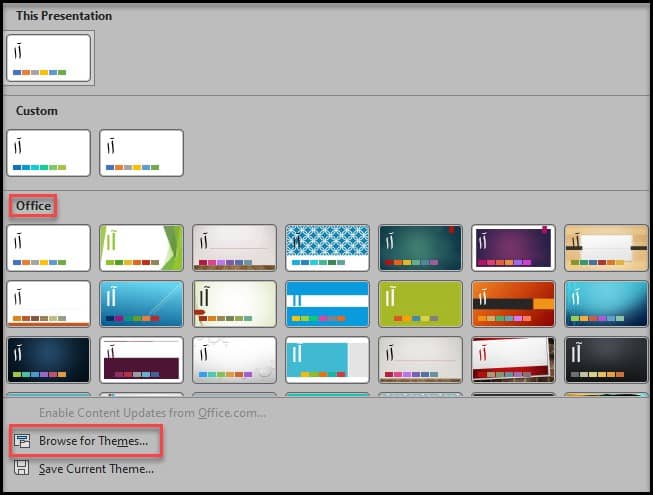Click the Office section header
The image size is (653, 495).
(32, 206)
